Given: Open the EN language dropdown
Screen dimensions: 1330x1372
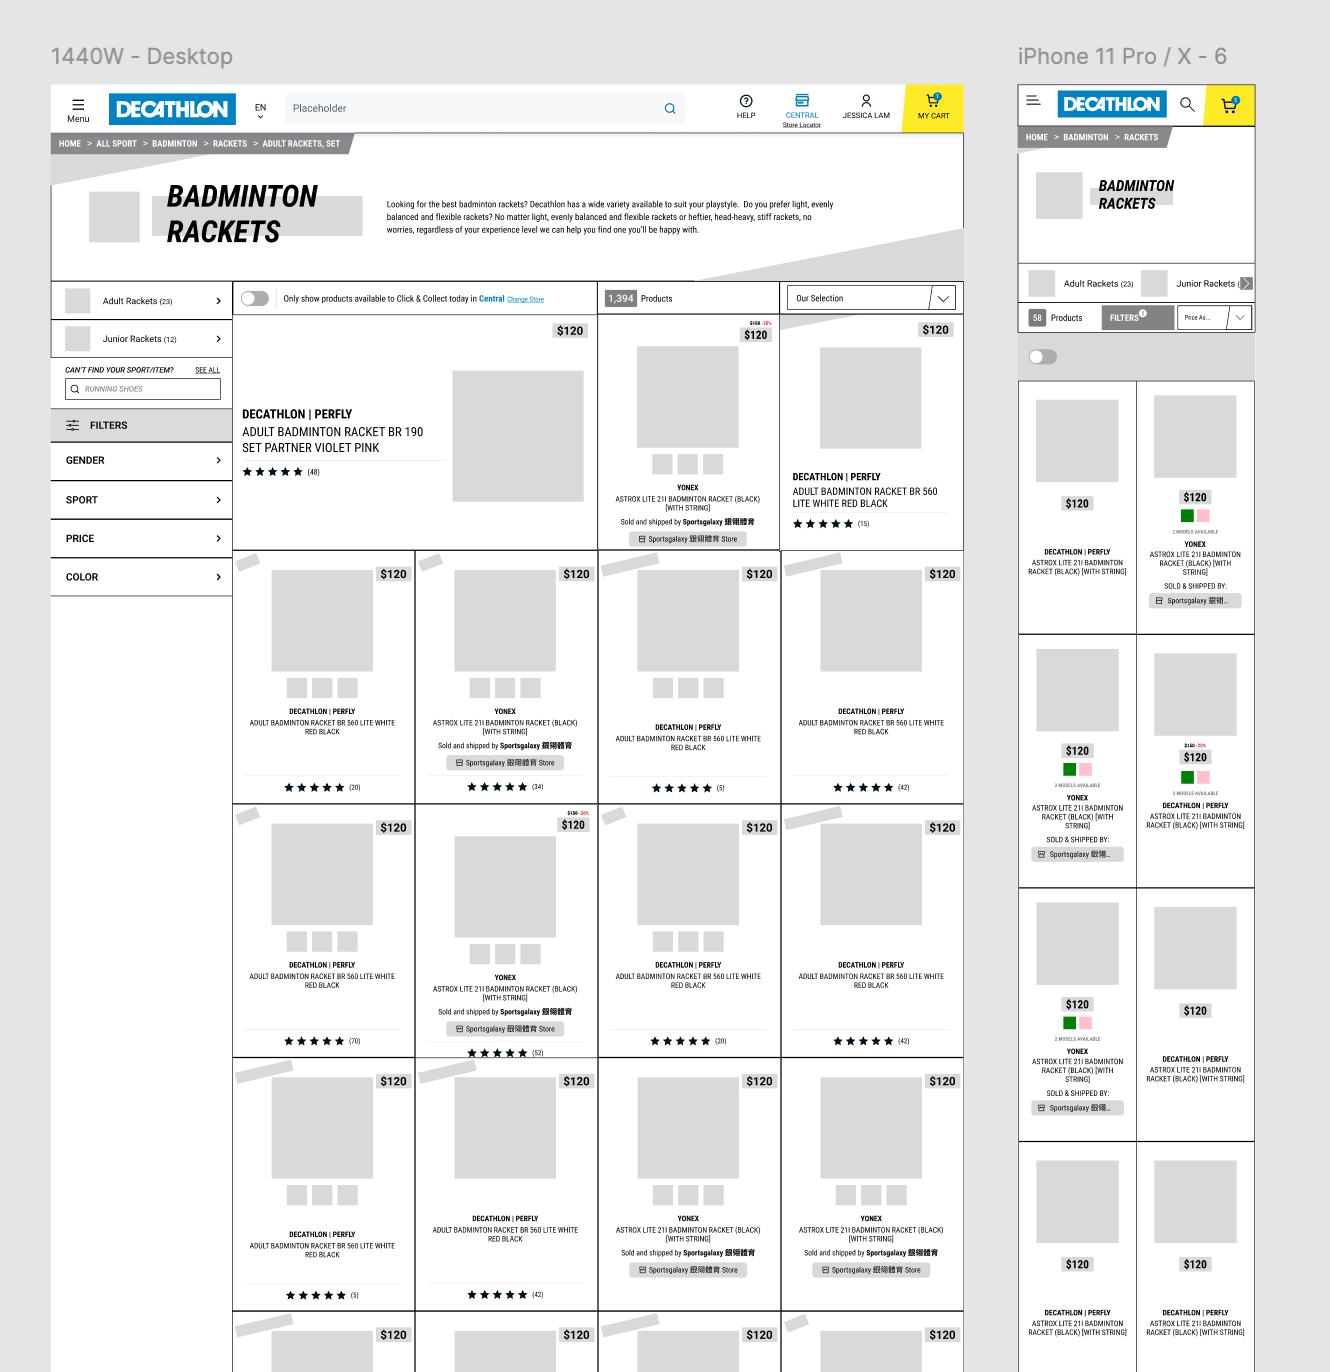Looking at the screenshot, I should pos(260,111).
